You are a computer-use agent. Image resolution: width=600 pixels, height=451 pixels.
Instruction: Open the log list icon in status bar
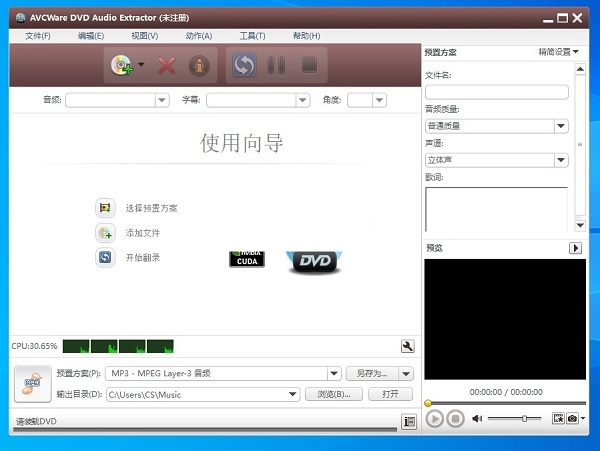point(409,422)
